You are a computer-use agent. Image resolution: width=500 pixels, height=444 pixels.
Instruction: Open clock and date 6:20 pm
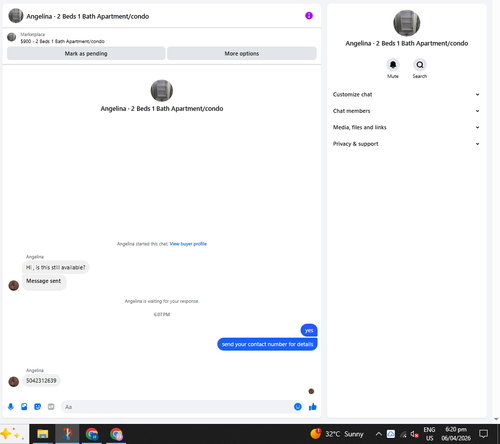tap(456, 434)
